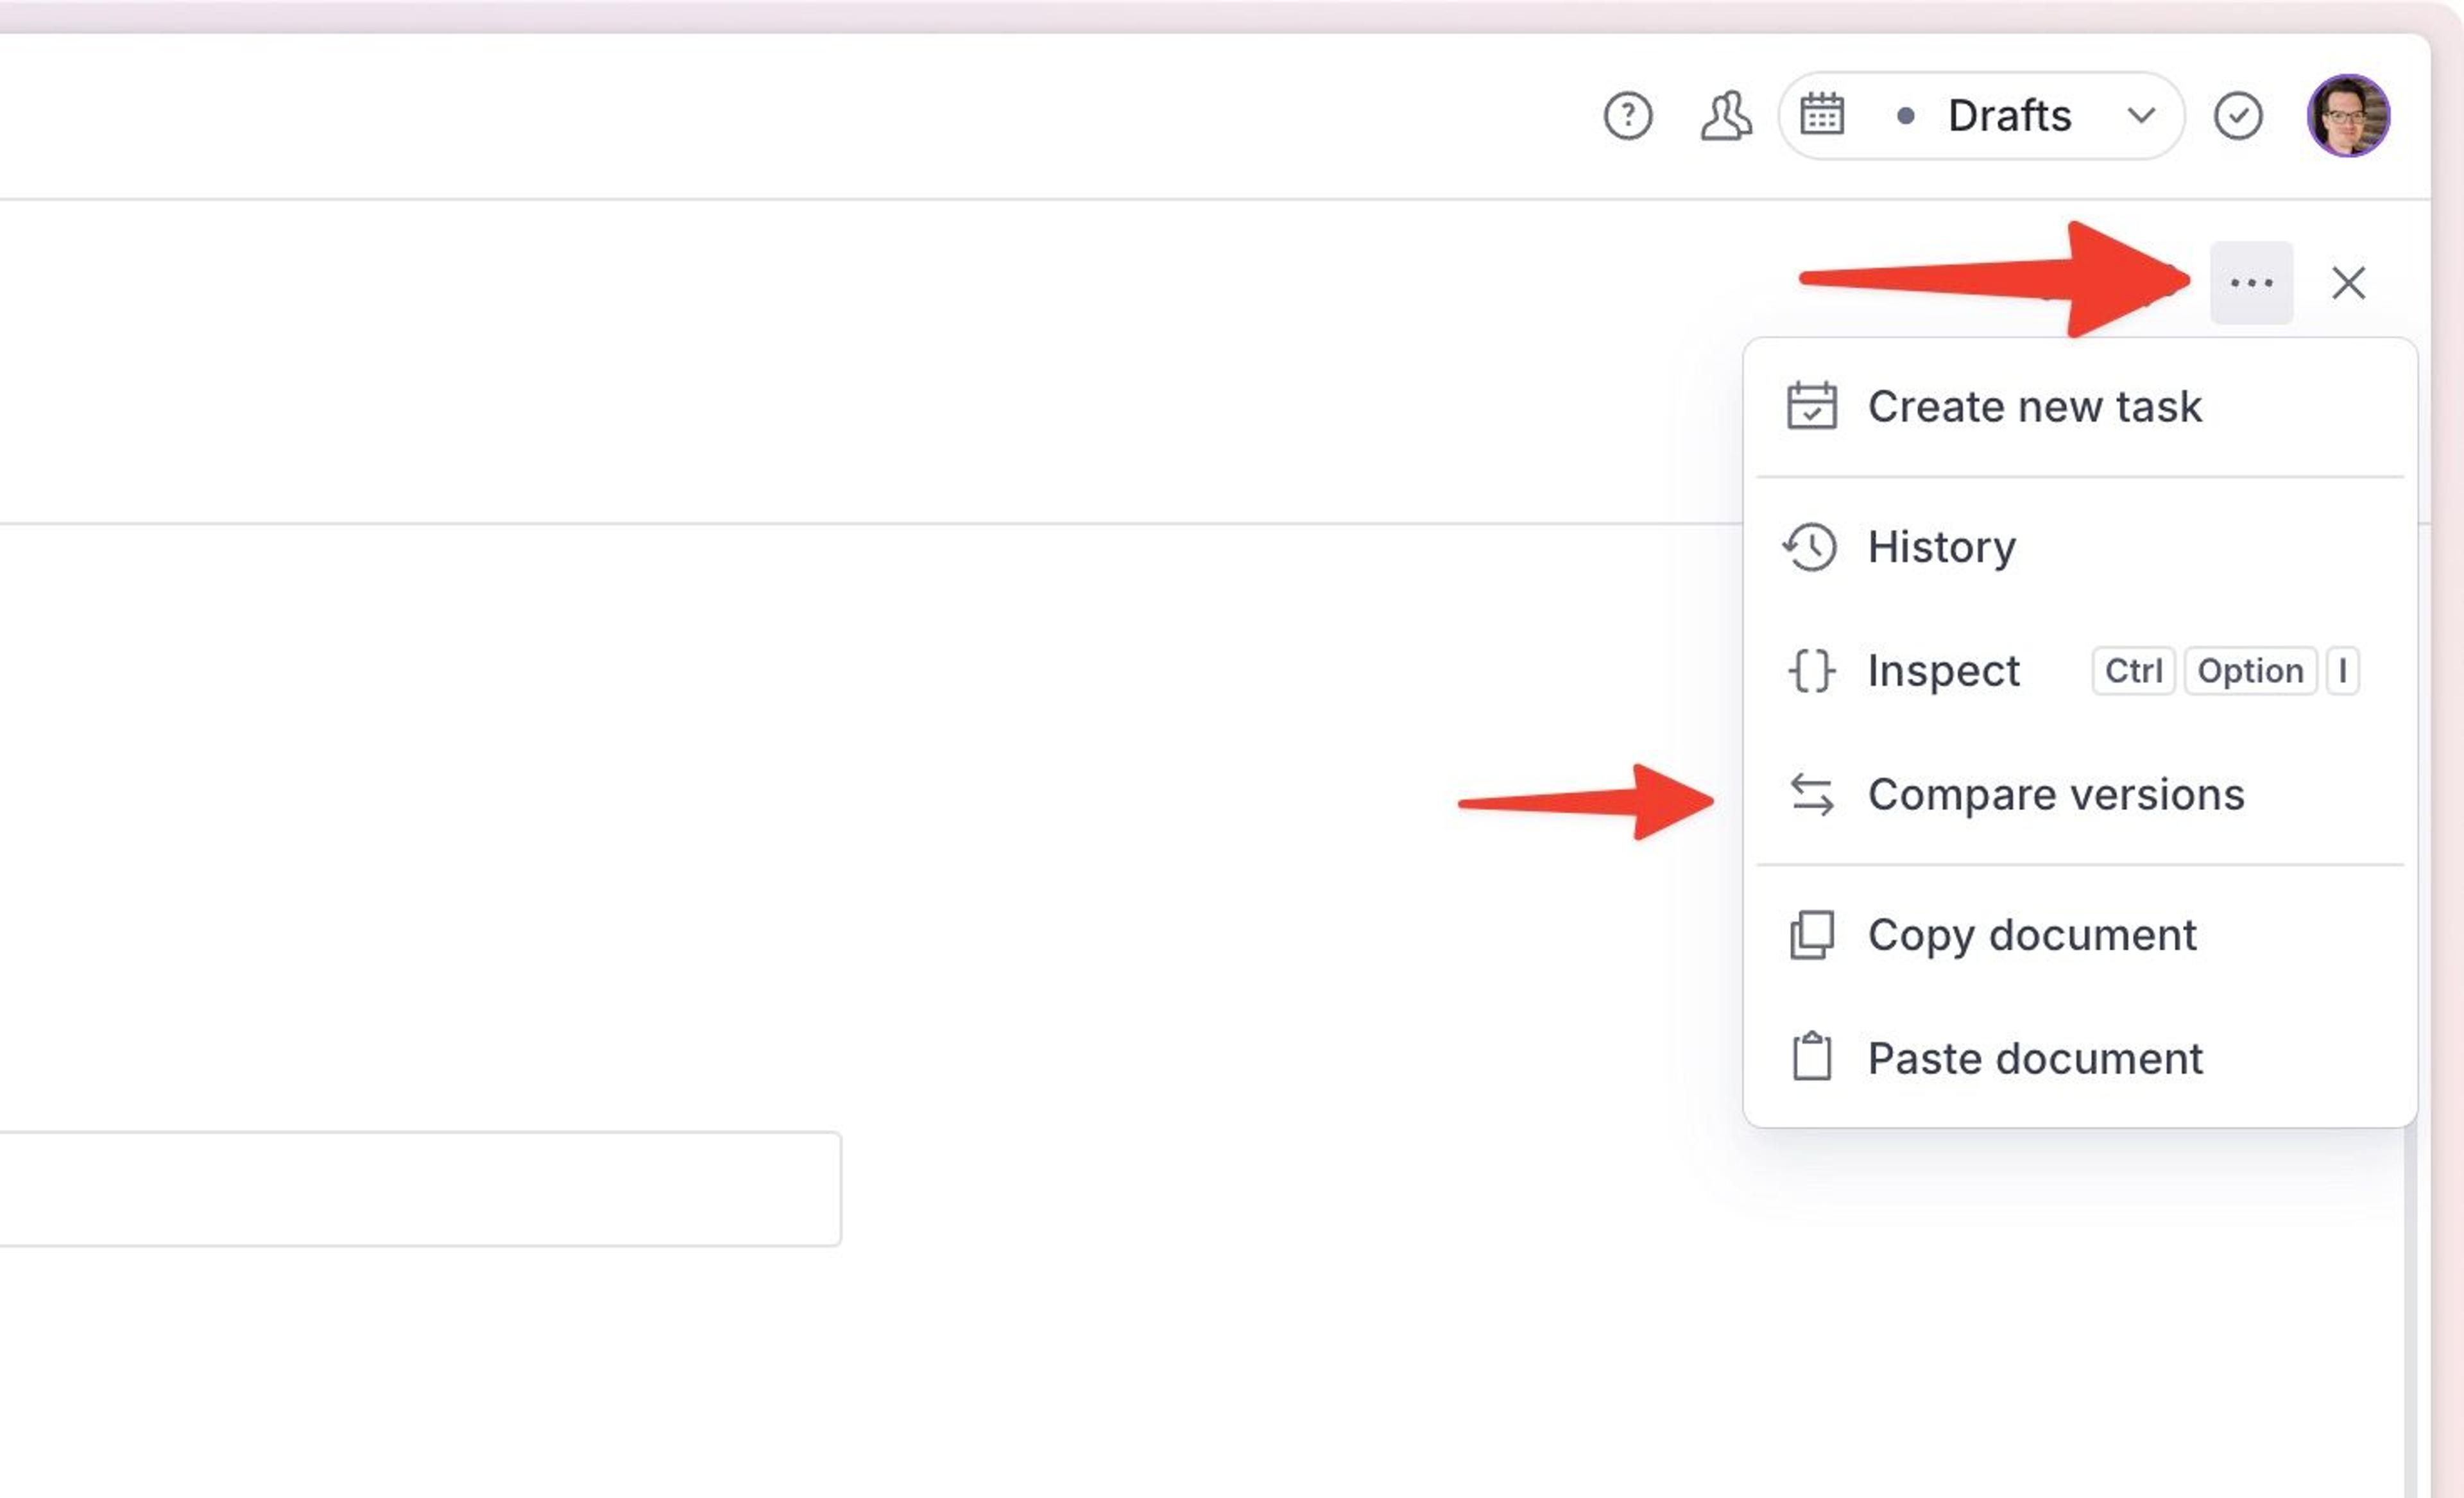Click the chevron next to Drafts

click(x=2140, y=115)
